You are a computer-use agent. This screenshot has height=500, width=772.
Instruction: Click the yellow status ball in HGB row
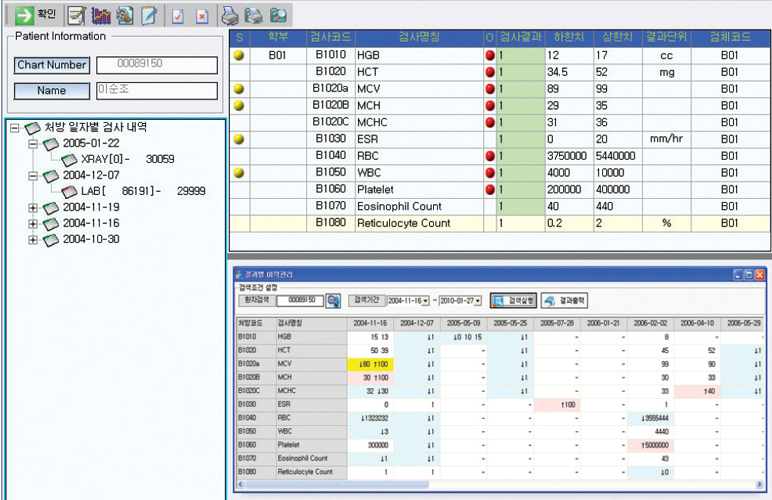tap(239, 55)
